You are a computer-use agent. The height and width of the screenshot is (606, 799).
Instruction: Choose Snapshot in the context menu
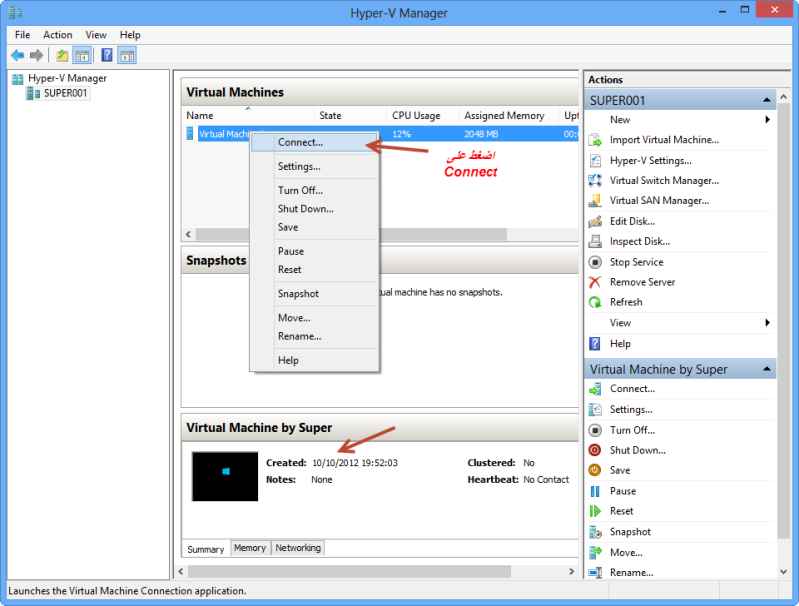(314, 294)
